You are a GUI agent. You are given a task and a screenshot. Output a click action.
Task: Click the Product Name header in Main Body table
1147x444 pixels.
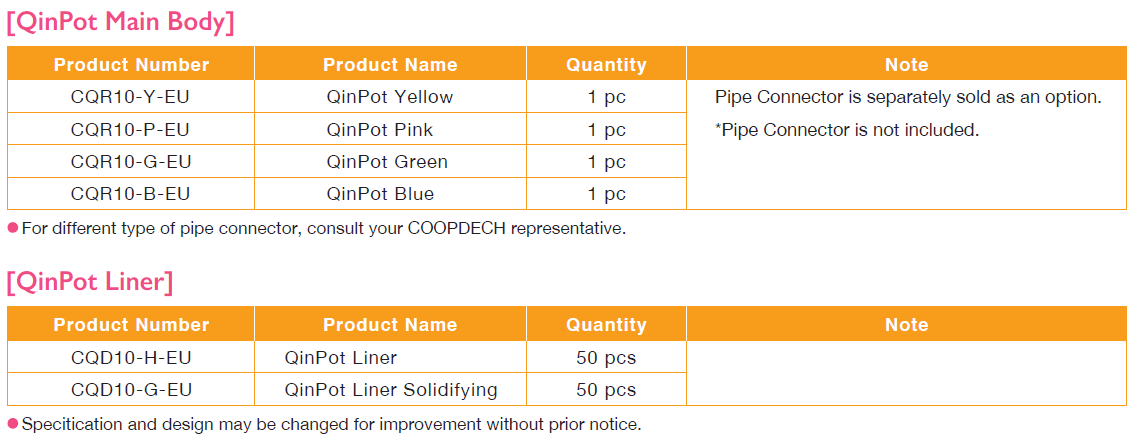pos(390,65)
